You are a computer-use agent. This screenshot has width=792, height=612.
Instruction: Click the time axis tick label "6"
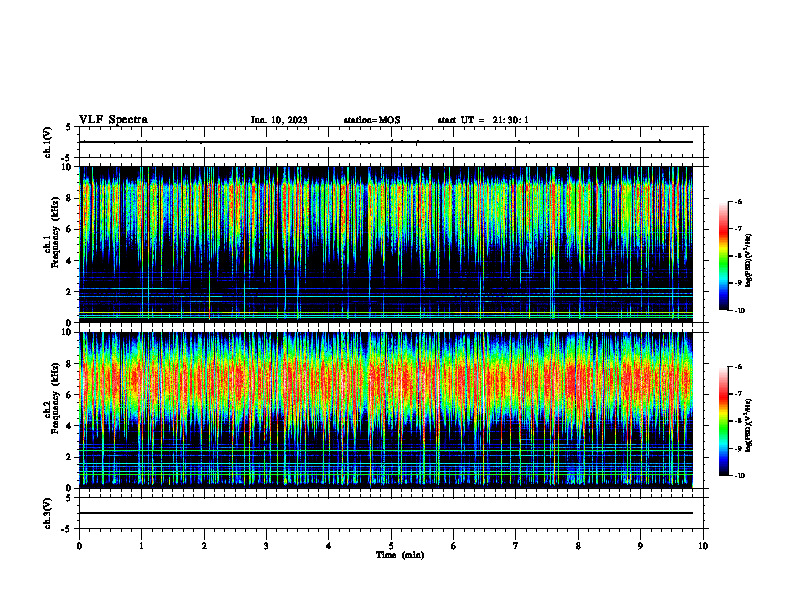(x=454, y=546)
